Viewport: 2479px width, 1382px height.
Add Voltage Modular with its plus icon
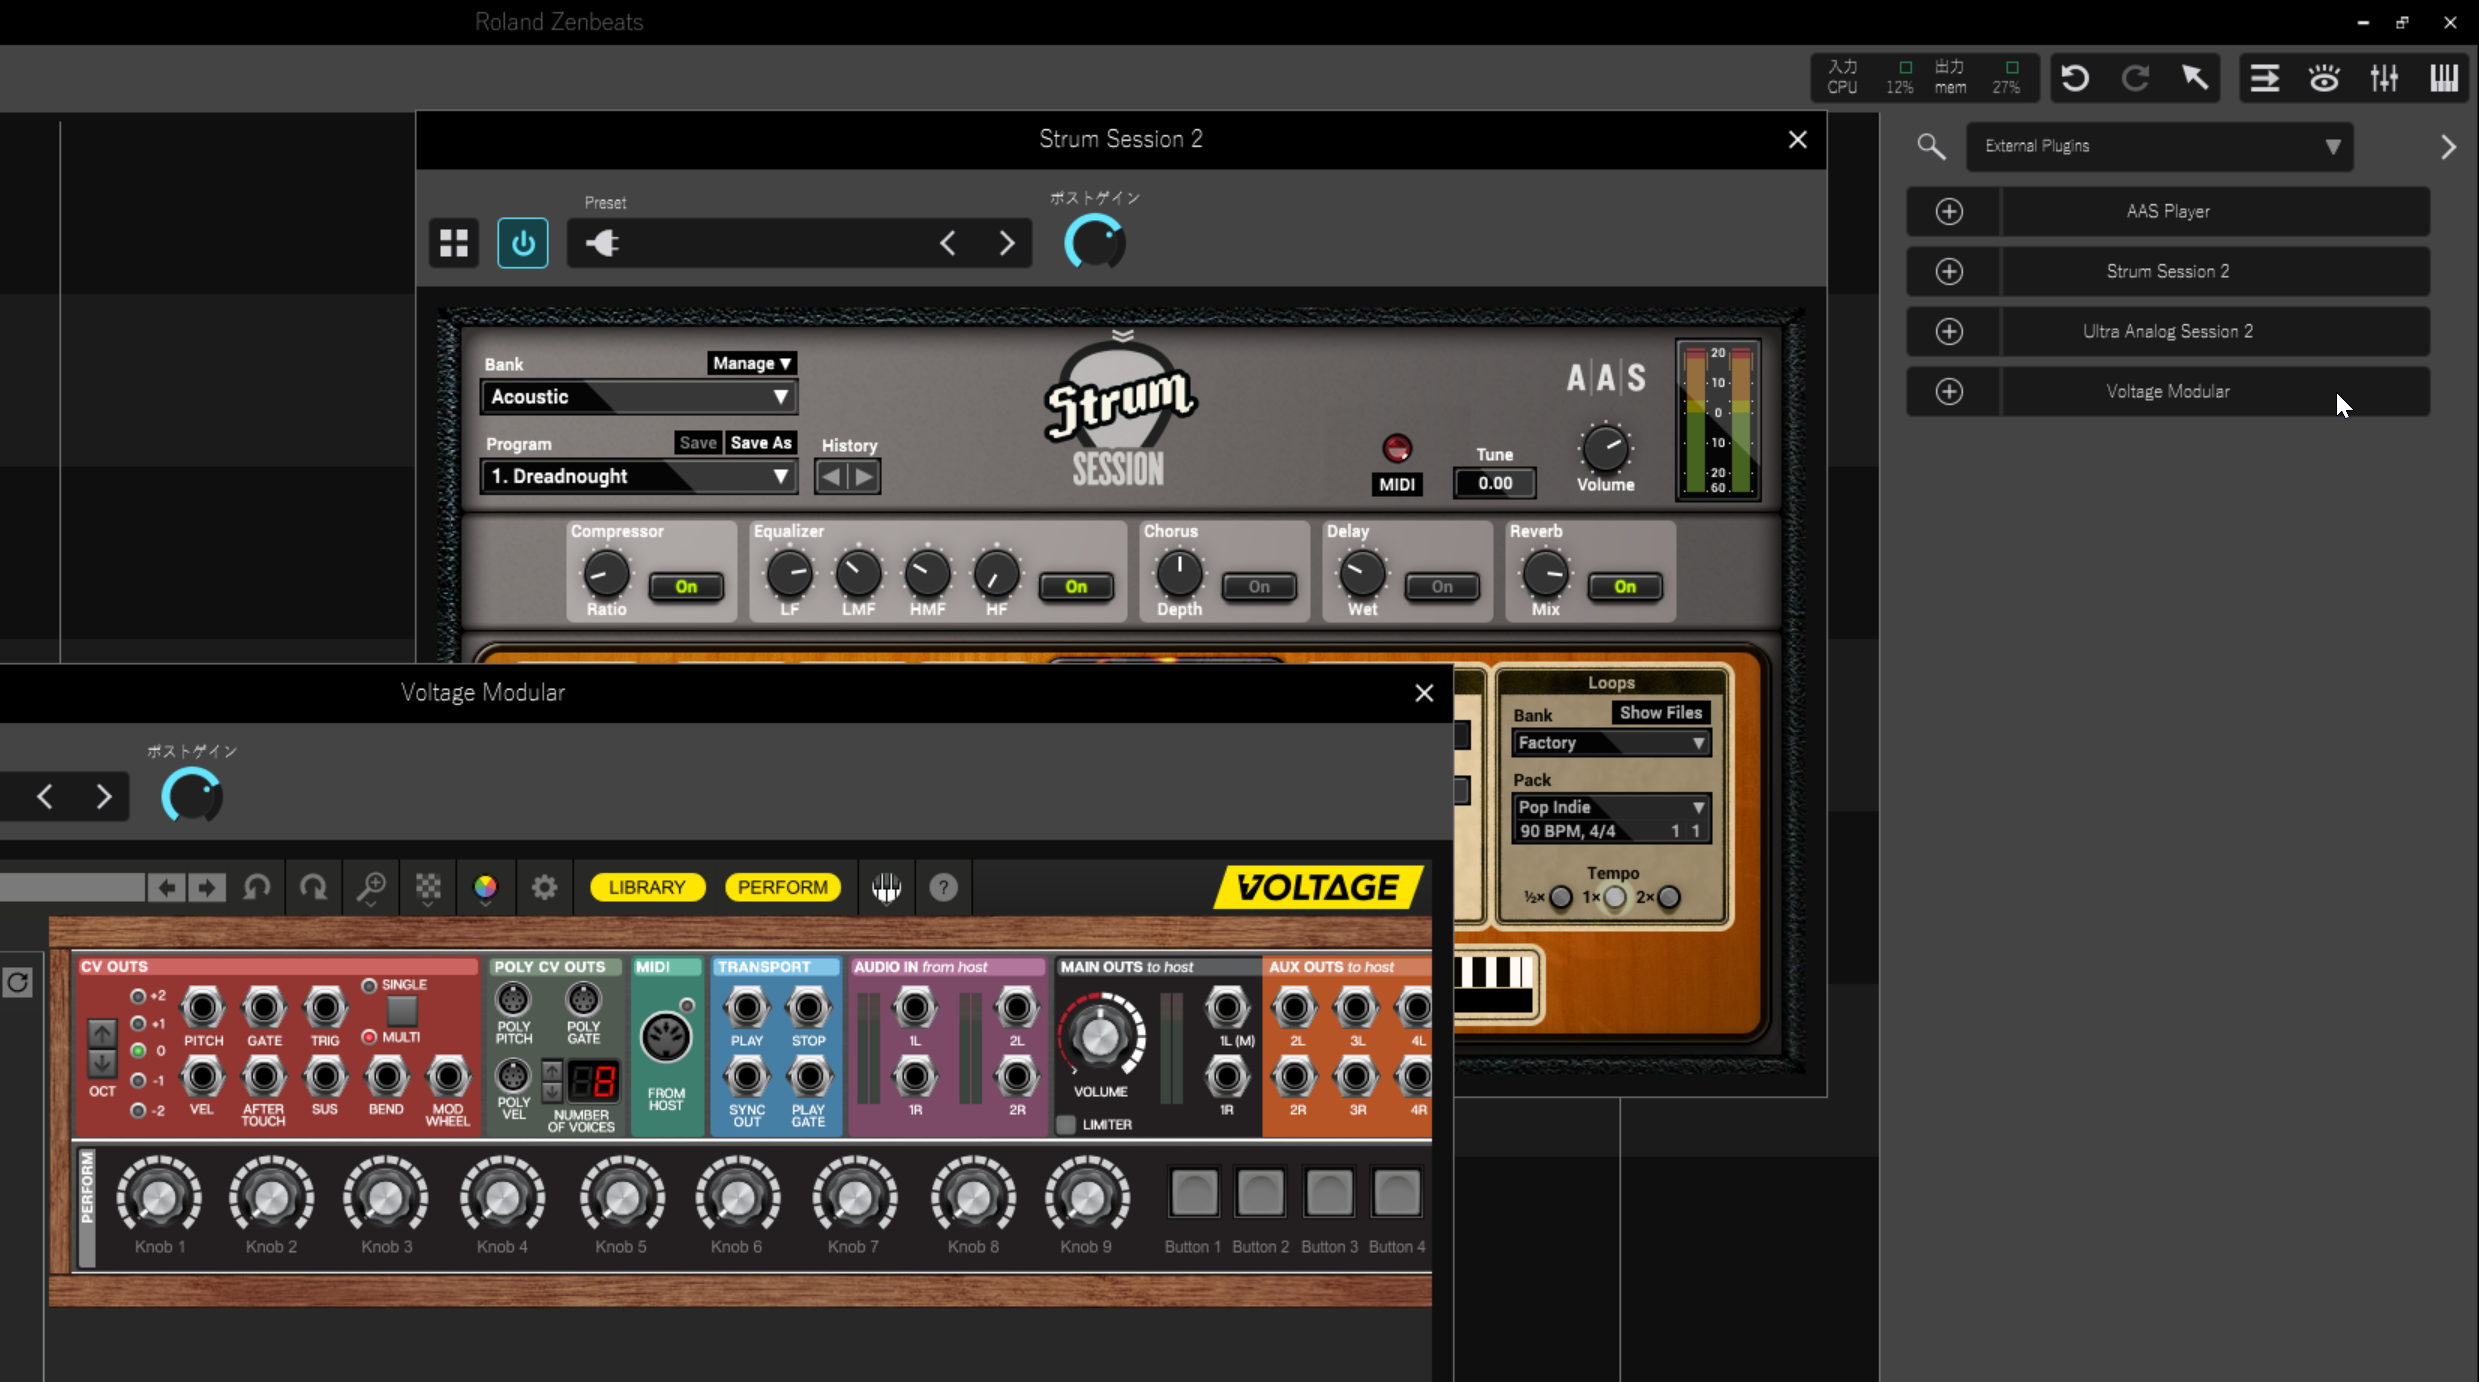click(x=1949, y=391)
